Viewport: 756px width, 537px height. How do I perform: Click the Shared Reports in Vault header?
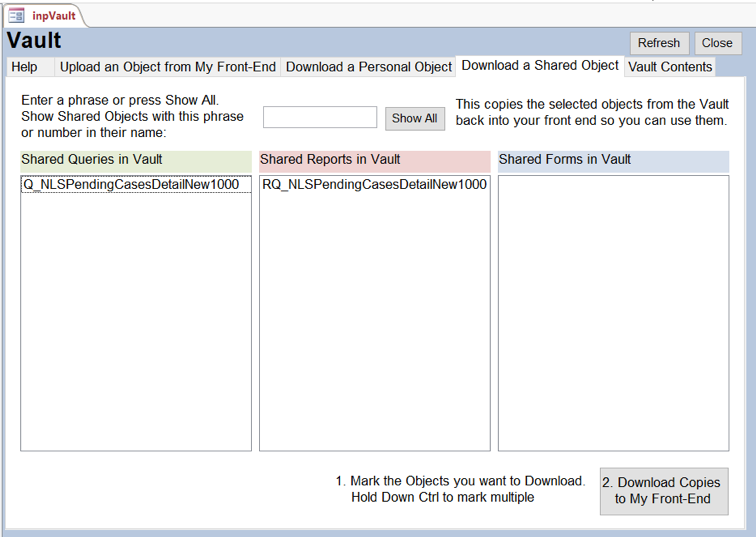coord(374,160)
